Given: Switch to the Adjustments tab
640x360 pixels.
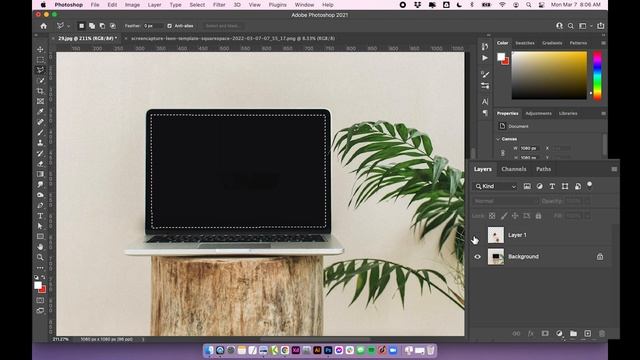Looking at the screenshot, I should click(x=538, y=113).
